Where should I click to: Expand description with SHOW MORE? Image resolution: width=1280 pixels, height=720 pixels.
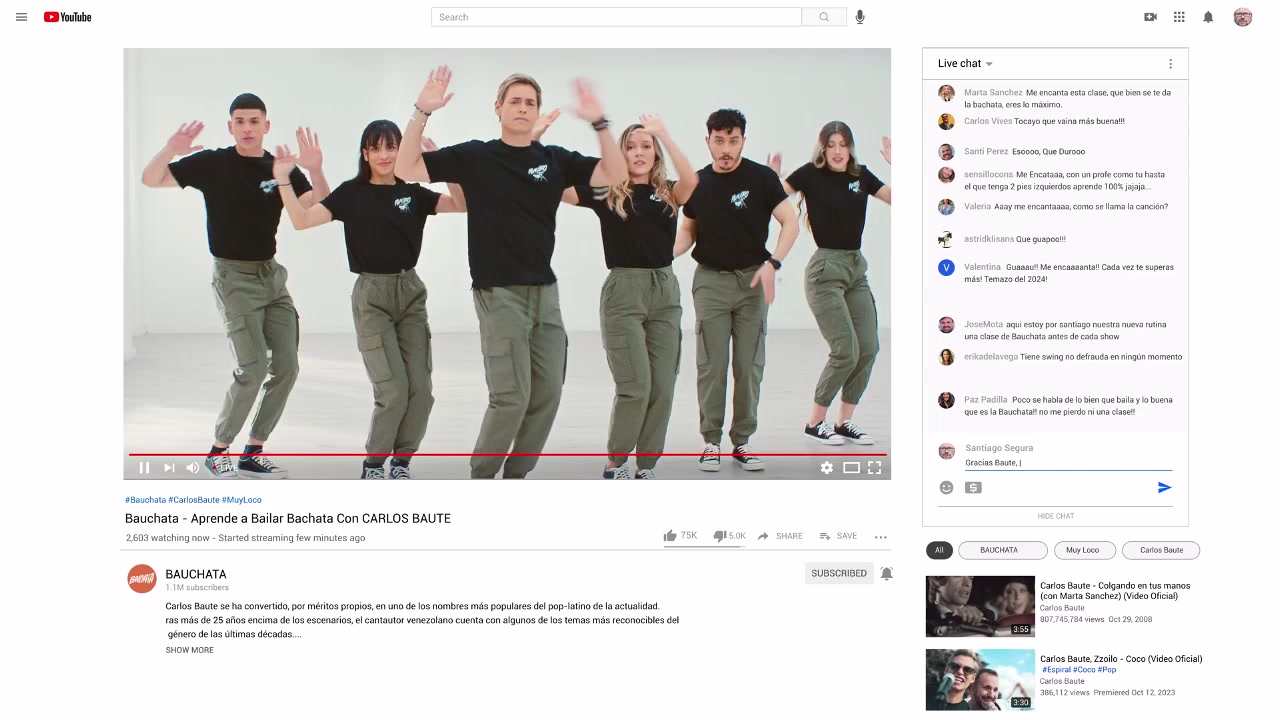tap(190, 650)
